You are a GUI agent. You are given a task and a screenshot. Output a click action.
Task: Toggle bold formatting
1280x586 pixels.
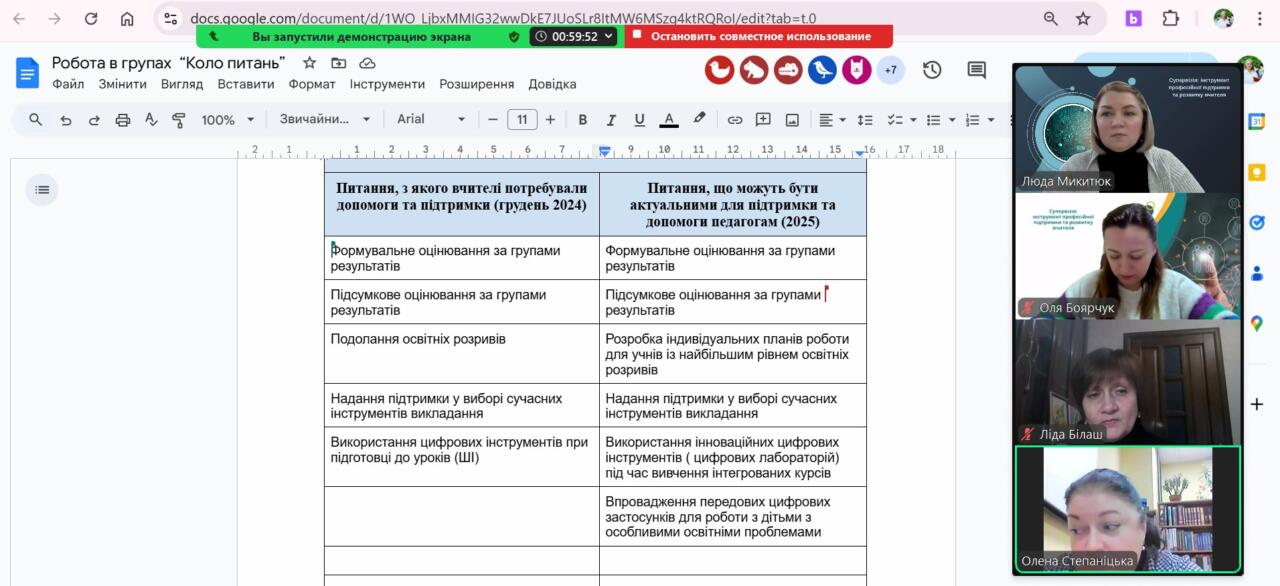click(583, 120)
